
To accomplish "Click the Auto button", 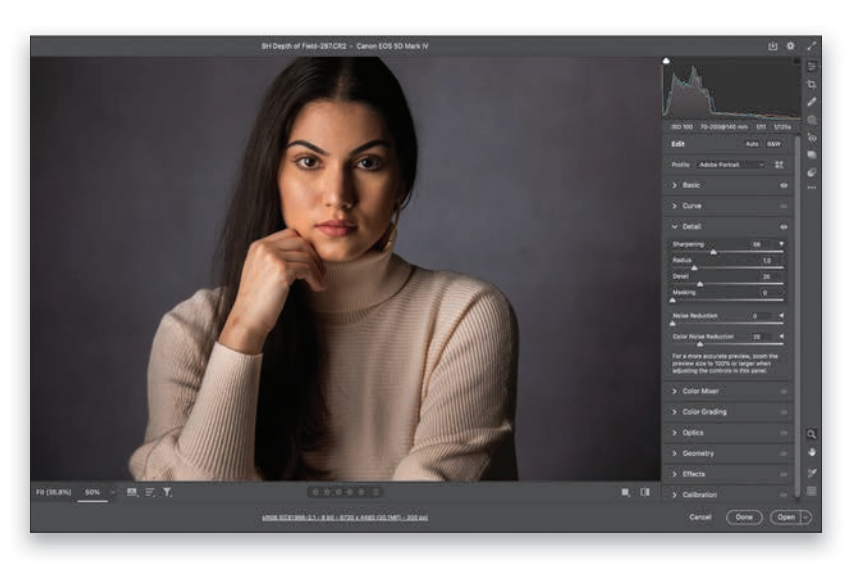I will coord(751,144).
